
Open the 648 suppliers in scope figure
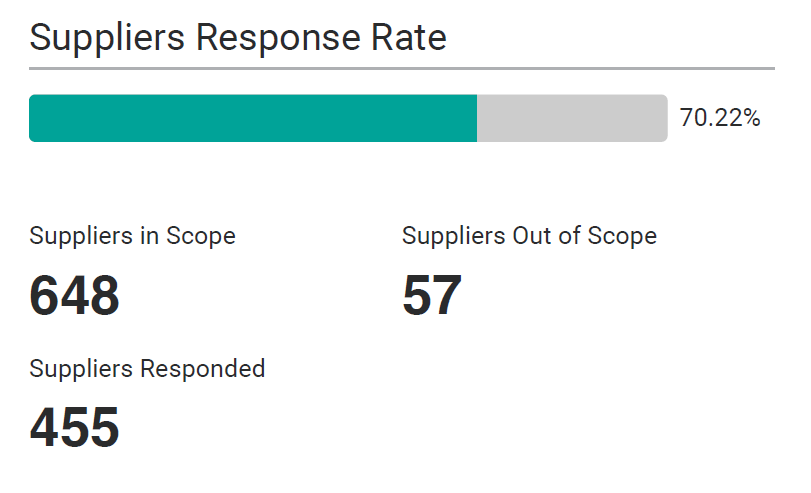(x=75, y=295)
